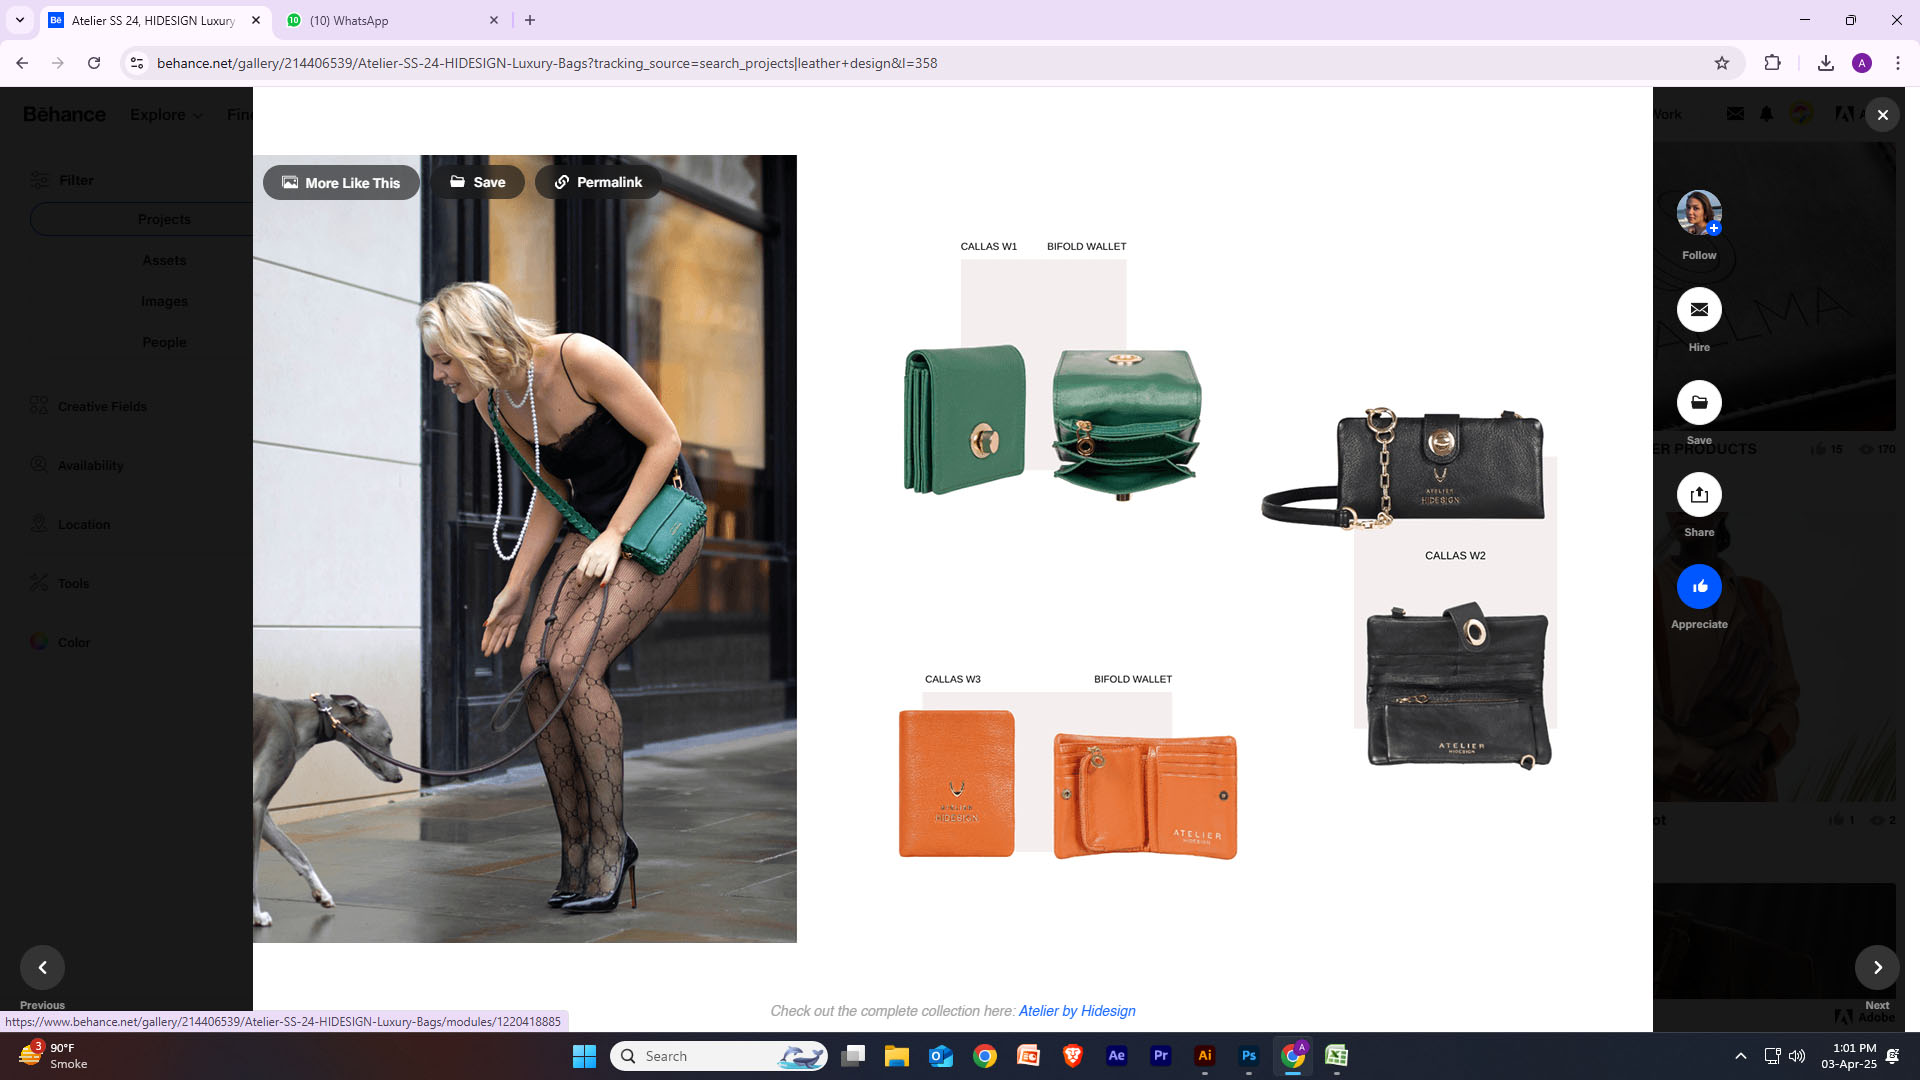Go to previous project arrow
Viewport: 1920px width, 1080px height.
click(42, 967)
